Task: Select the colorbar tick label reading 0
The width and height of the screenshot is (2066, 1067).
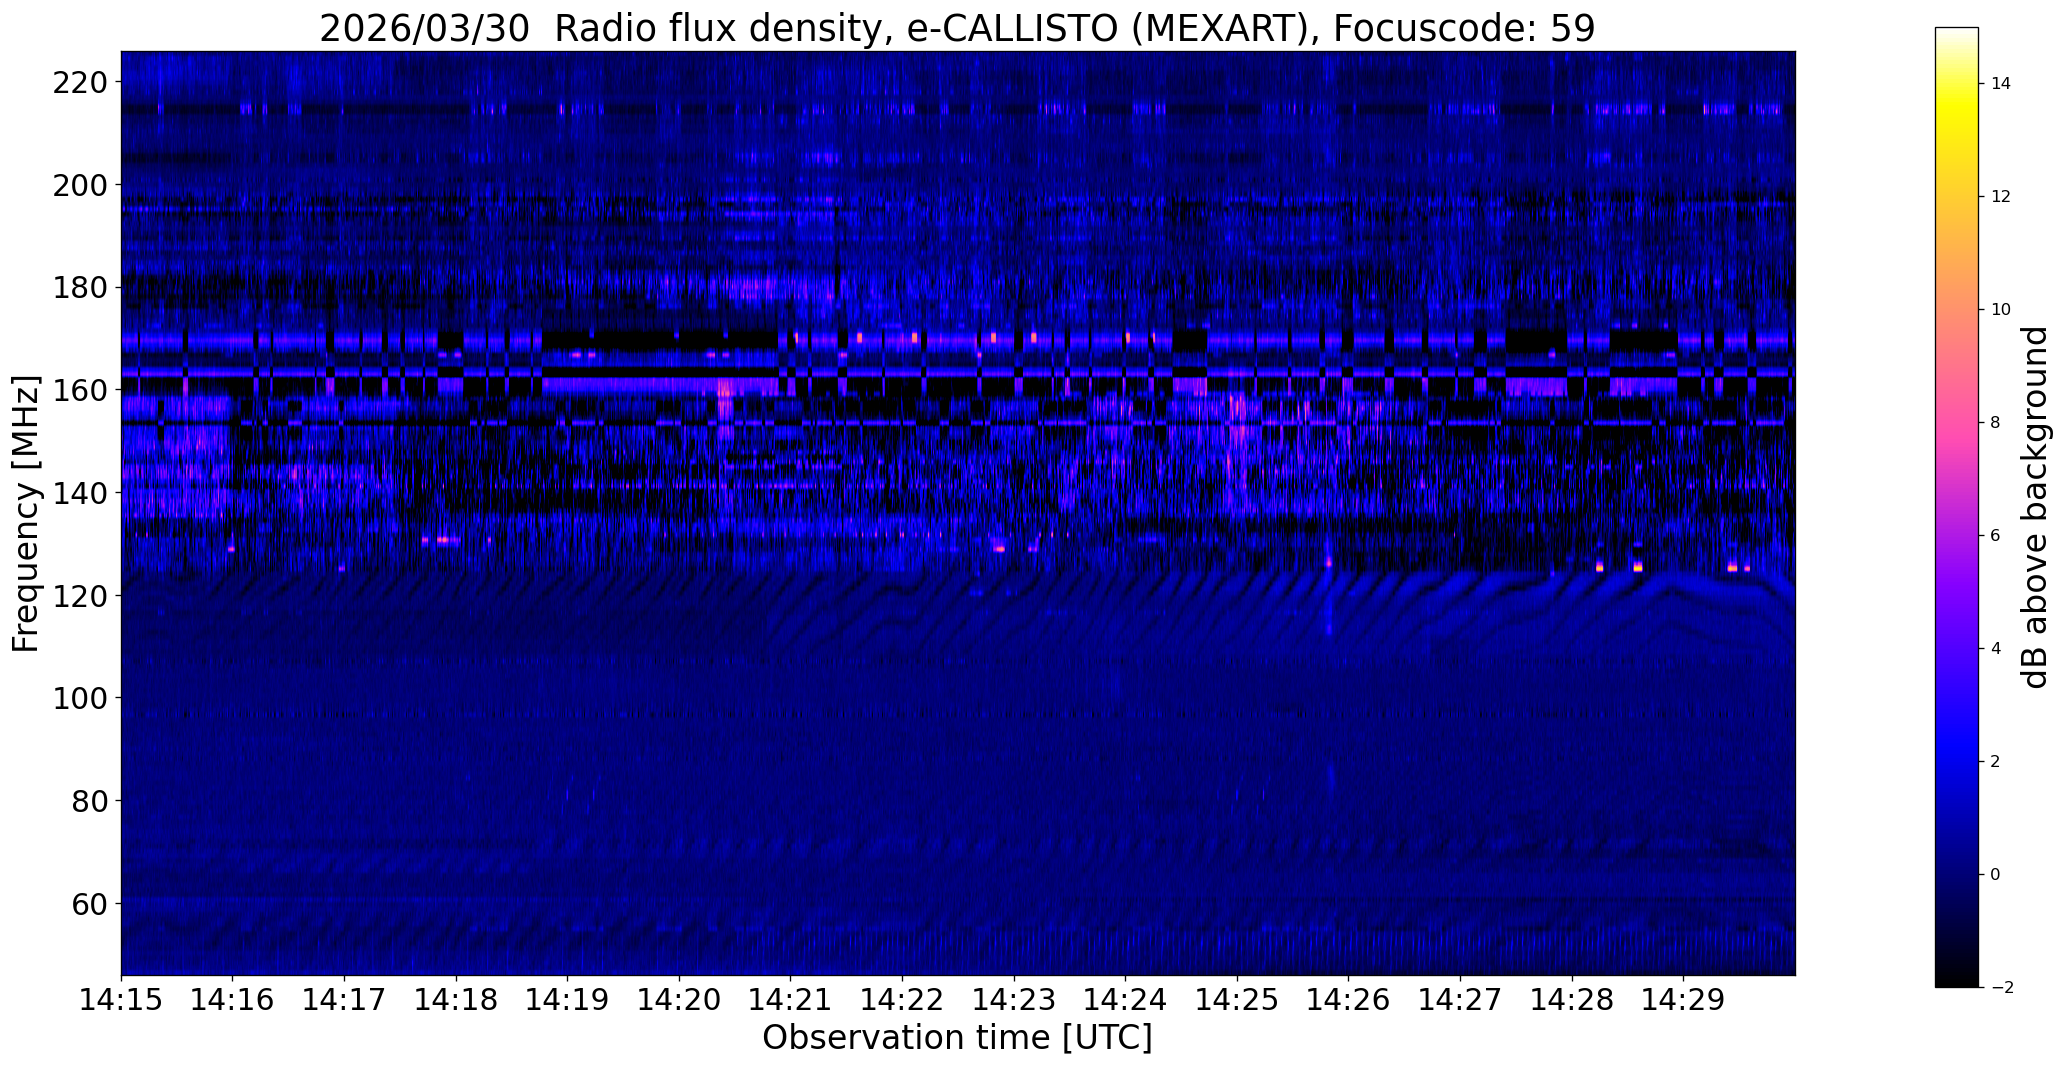Action: pos(1996,875)
